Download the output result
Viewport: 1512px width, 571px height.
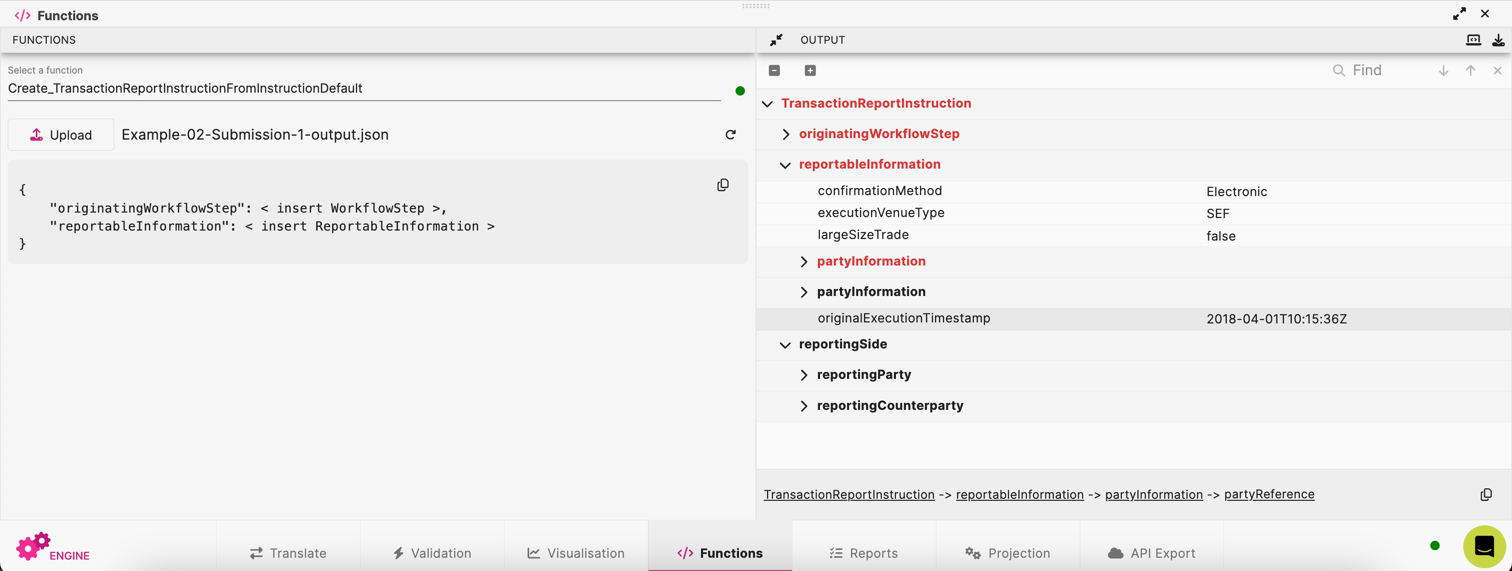[1498, 40]
